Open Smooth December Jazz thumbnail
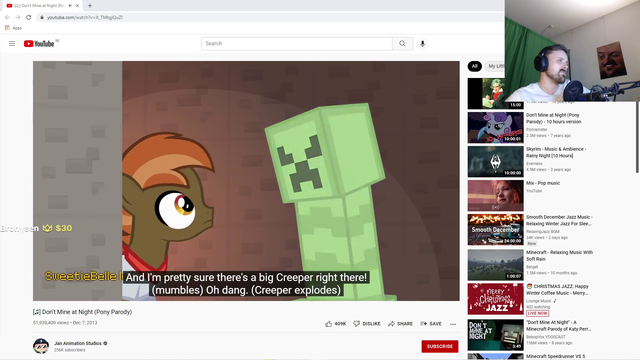640x360 pixels. point(496,229)
